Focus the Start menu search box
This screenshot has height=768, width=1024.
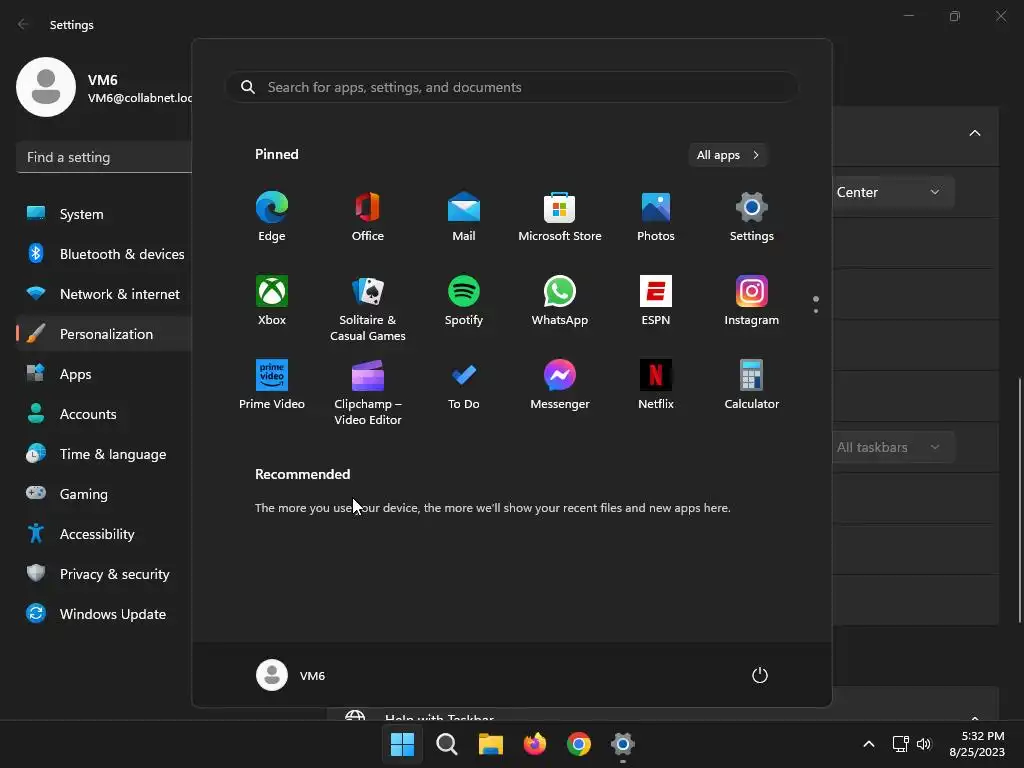(512, 87)
